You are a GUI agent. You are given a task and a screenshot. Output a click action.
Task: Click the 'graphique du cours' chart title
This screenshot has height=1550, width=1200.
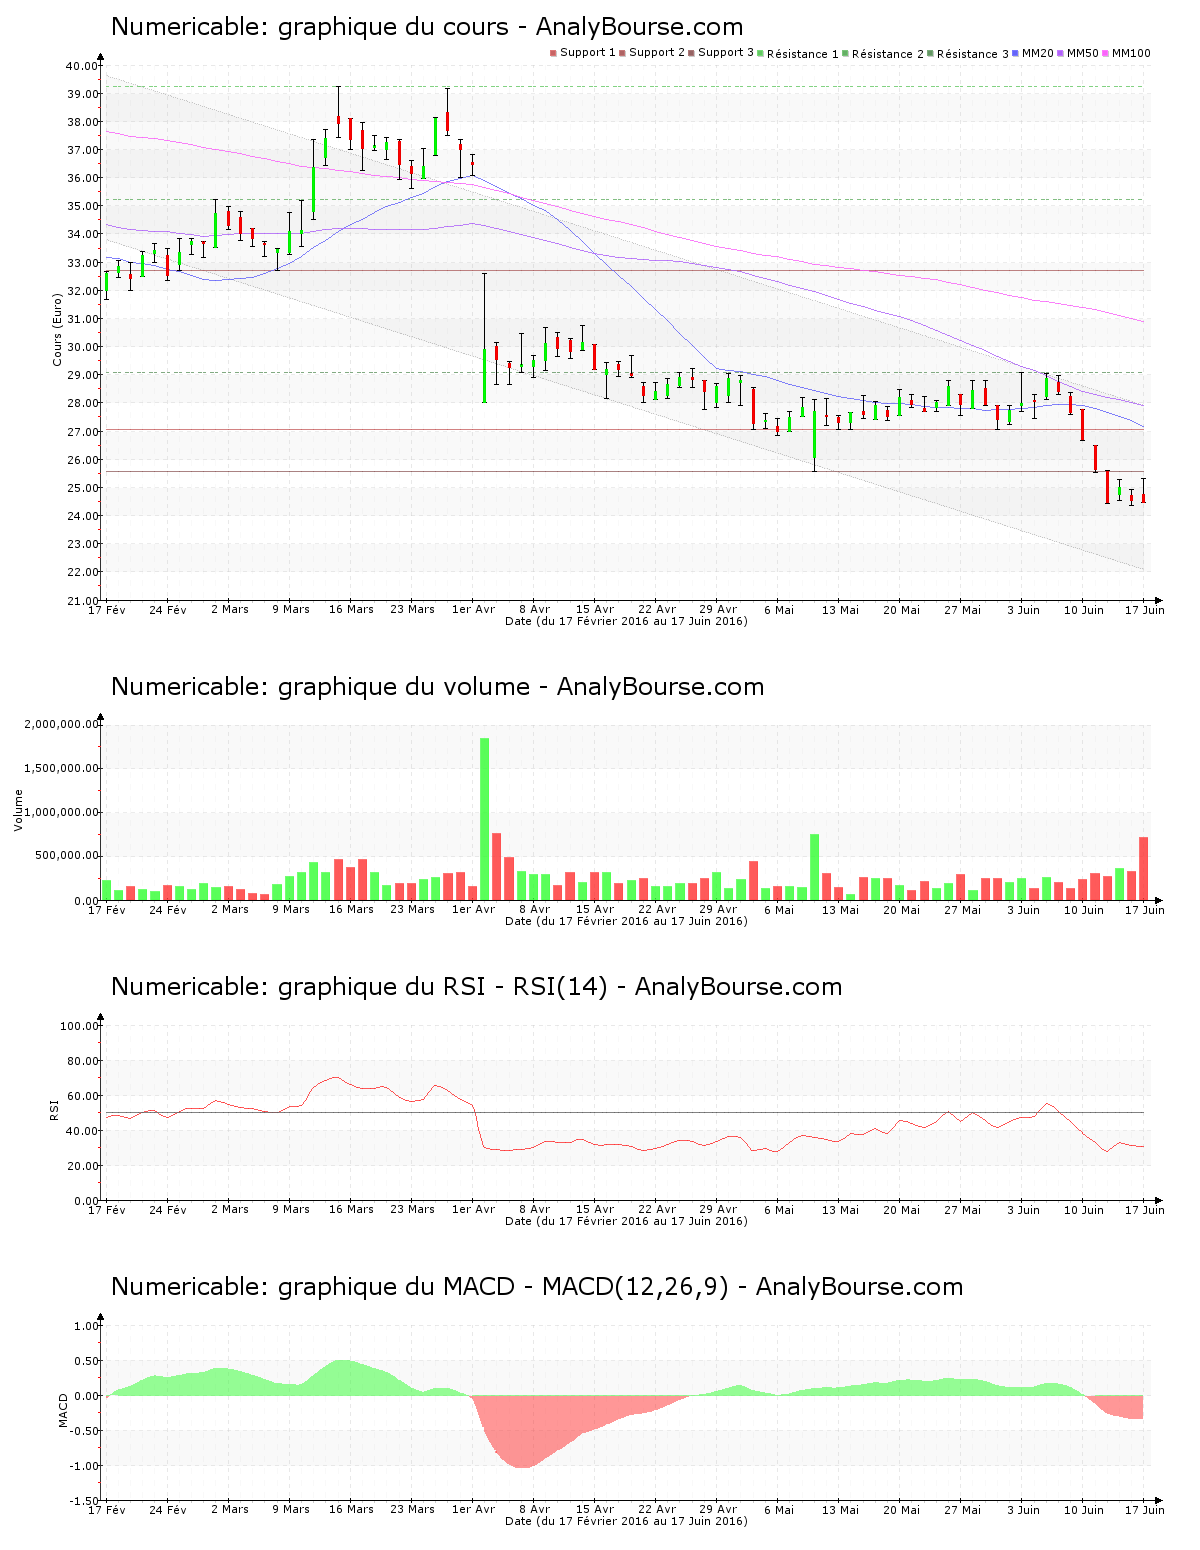click(427, 27)
